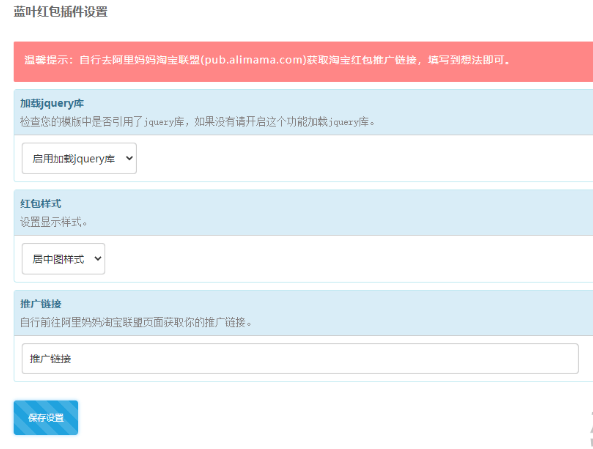Viewport: 593px width, 449px height.
Task: Click the 推广链接 input field
Action: pos(300,358)
